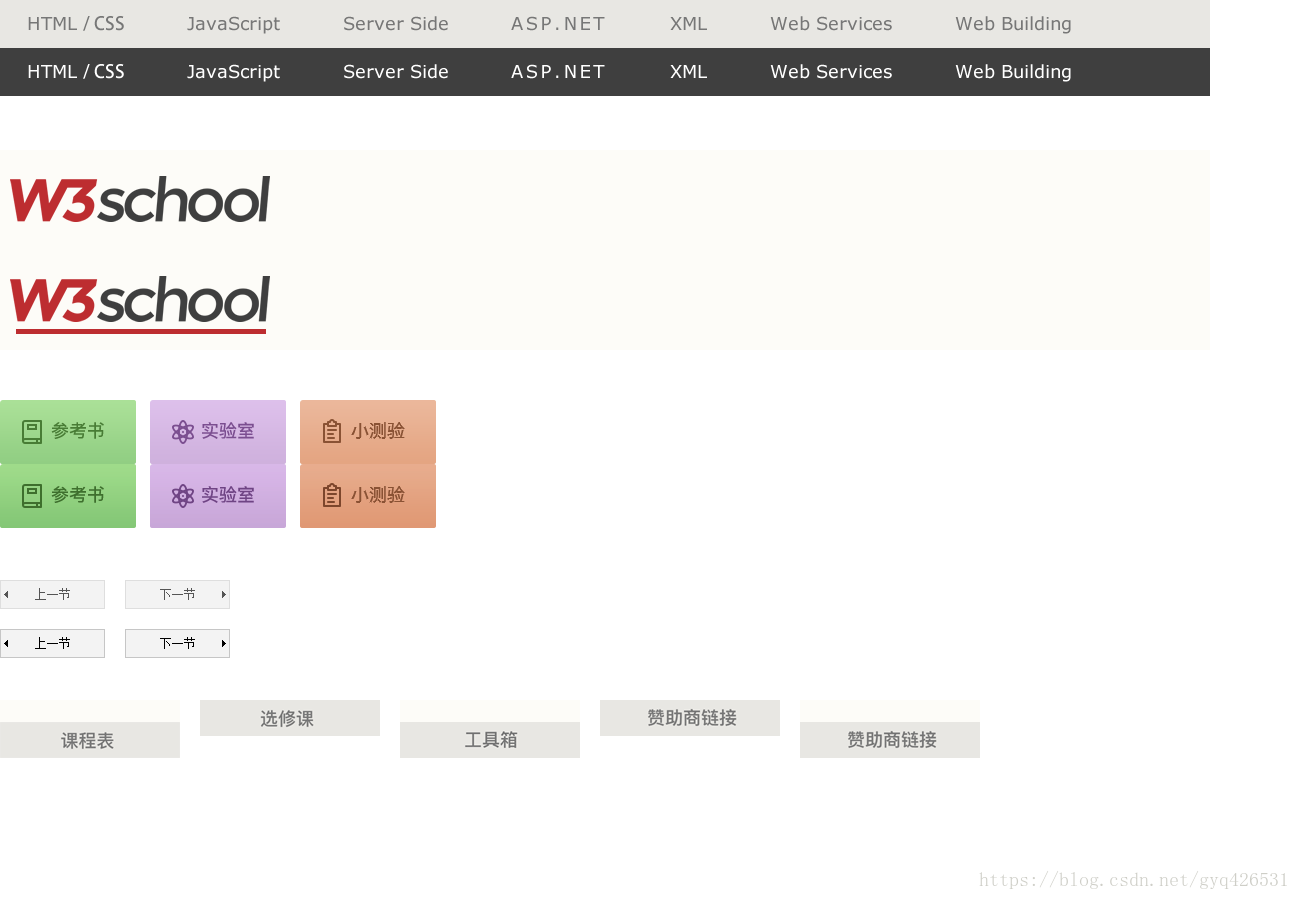The image size is (1300, 900).
Task: Open the lower, darker purple 实验室 button
Action: tap(218, 496)
